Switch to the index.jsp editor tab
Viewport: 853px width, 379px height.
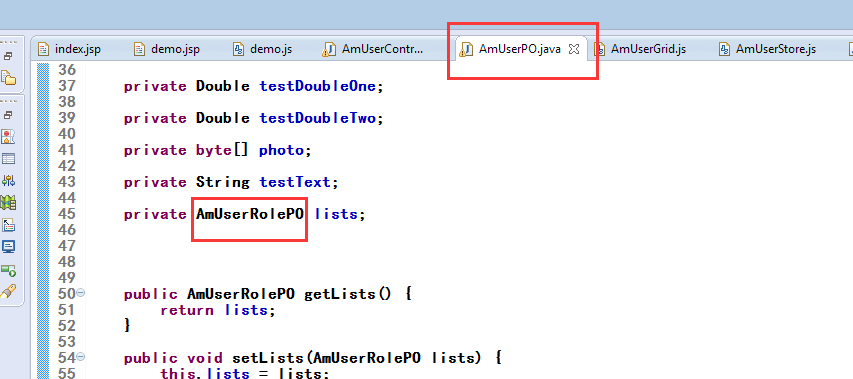pos(69,49)
